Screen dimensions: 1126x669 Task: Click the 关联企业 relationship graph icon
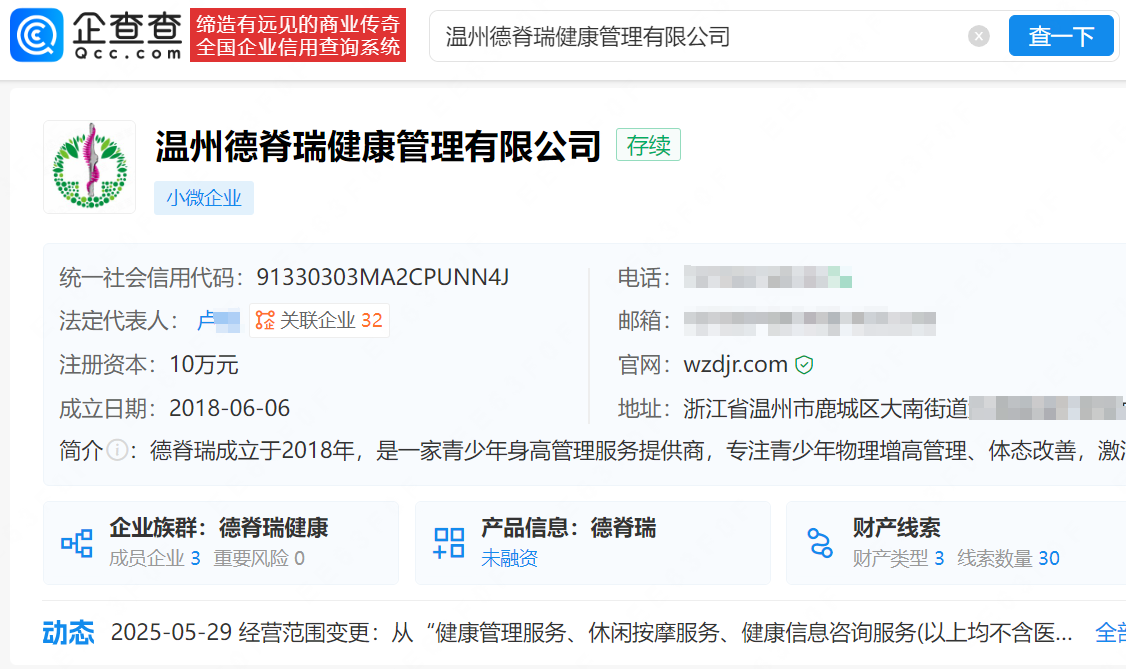(266, 320)
